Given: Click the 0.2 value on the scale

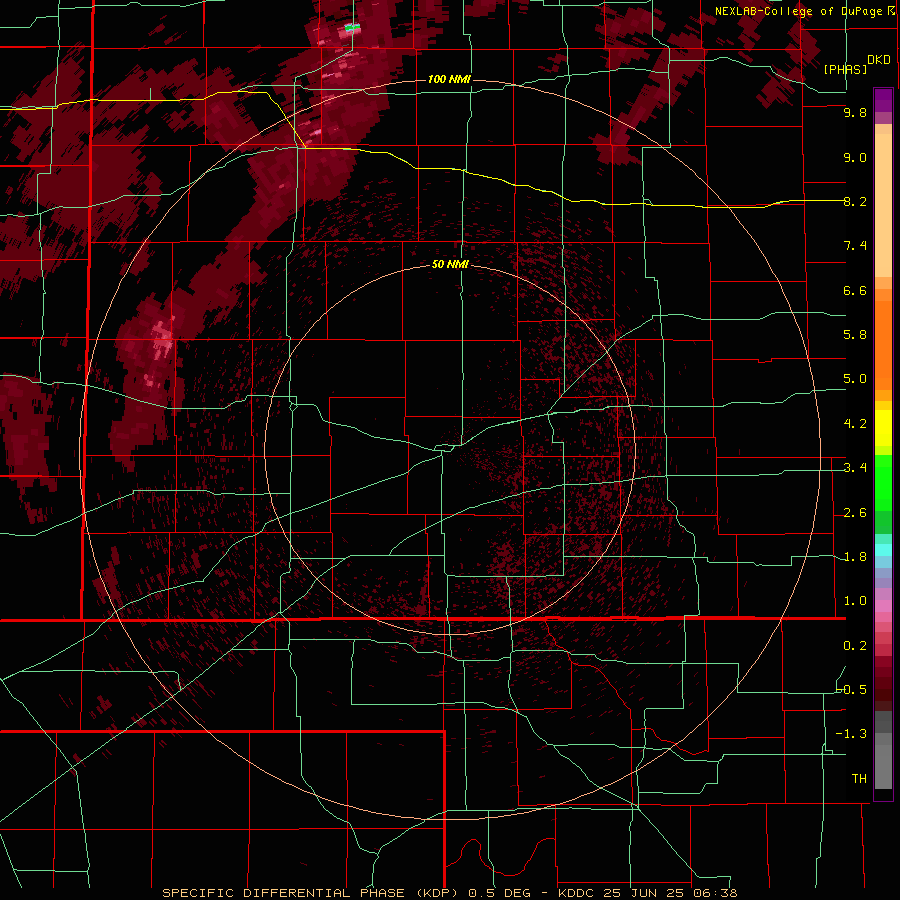Looking at the screenshot, I should 855,646.
